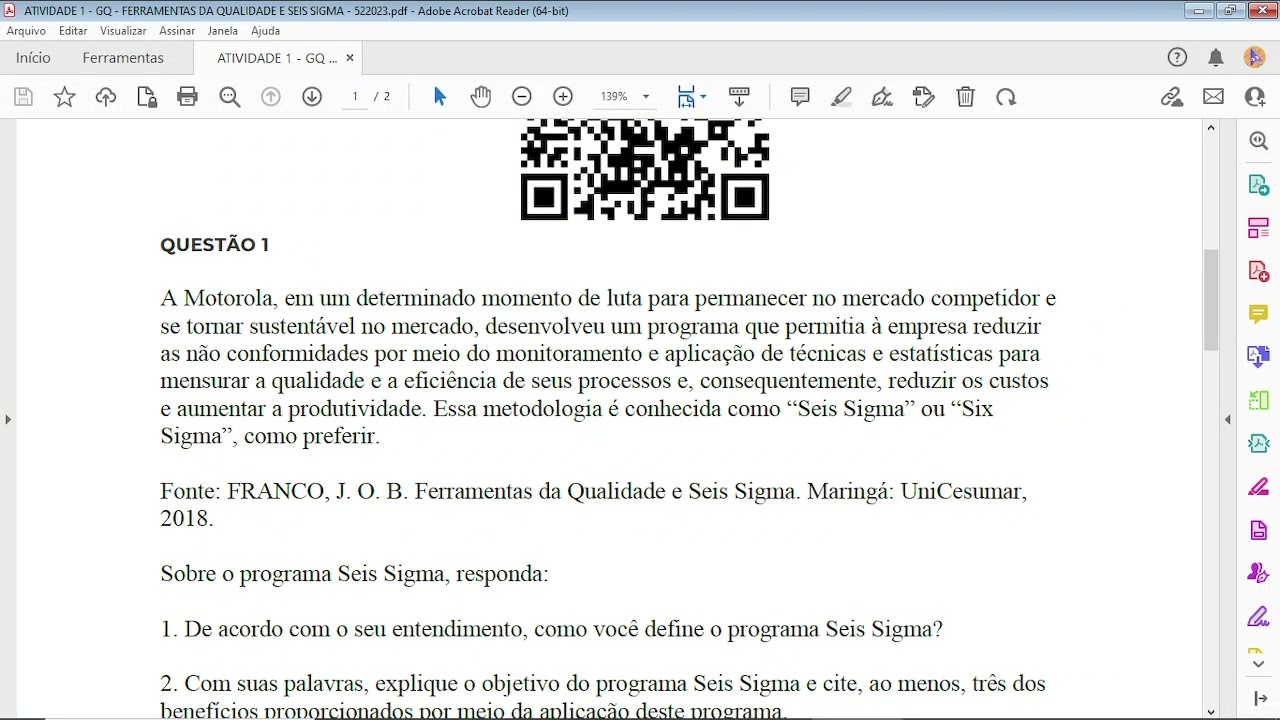Click the page number input field
The height and width of the screenshot is (720, 1280).
click(x=355, y=97)
